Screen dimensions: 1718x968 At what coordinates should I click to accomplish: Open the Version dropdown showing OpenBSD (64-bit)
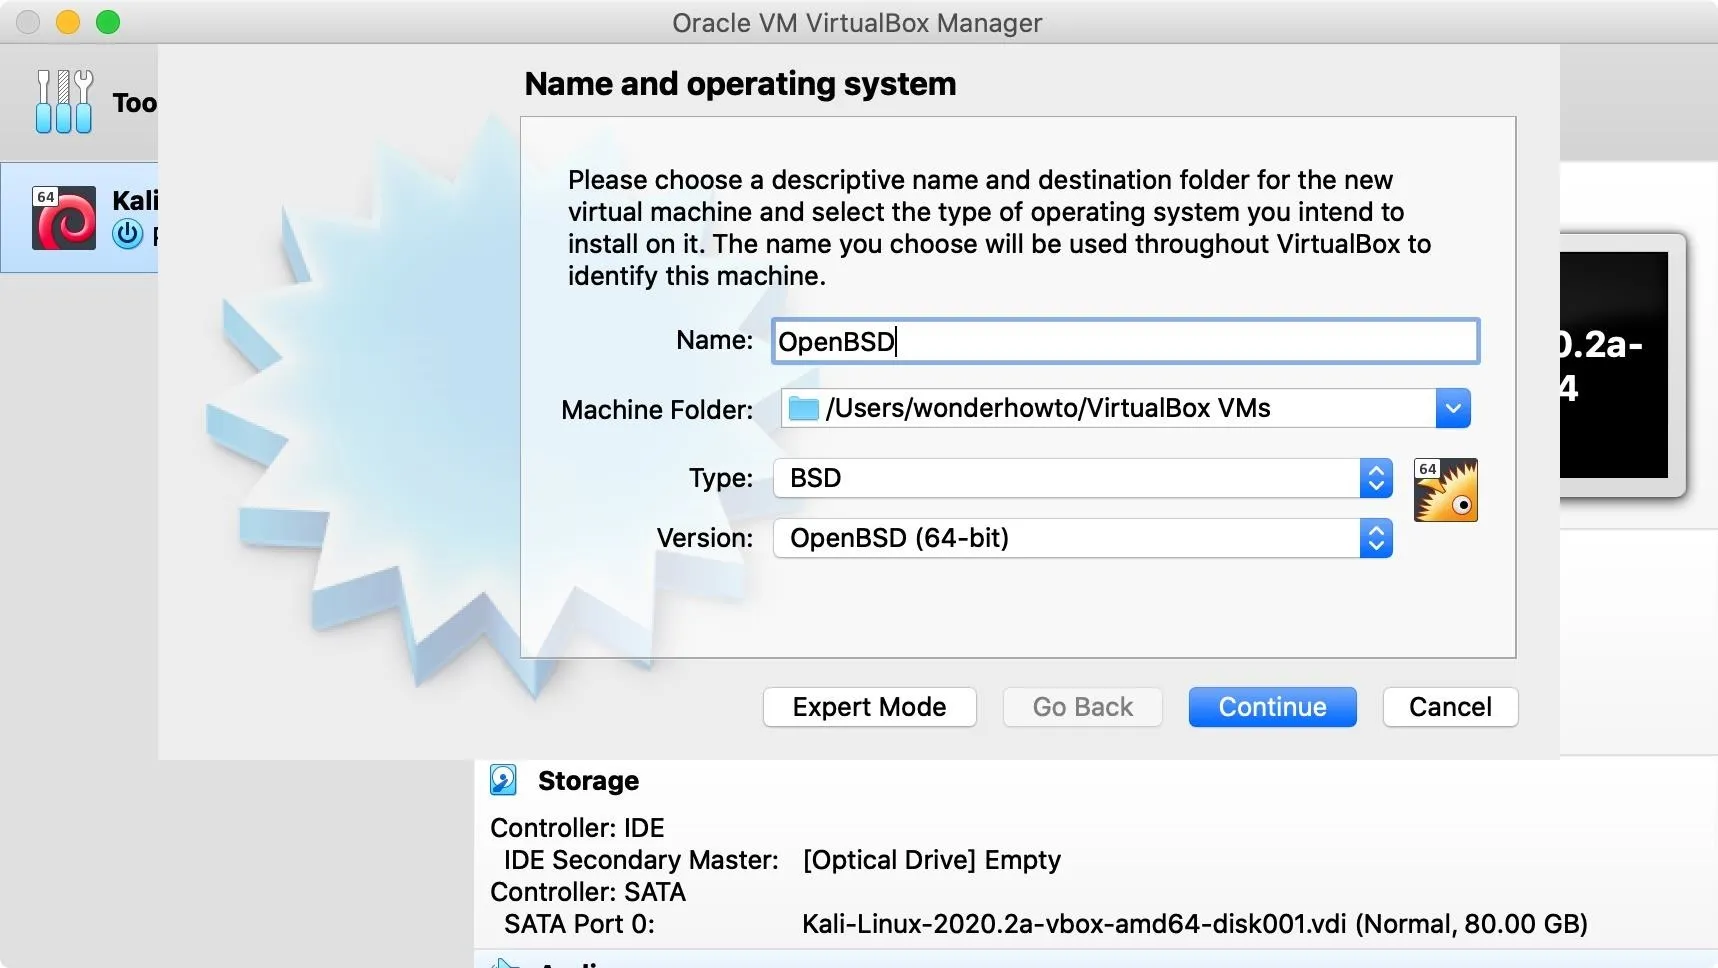coord(1082,538)
